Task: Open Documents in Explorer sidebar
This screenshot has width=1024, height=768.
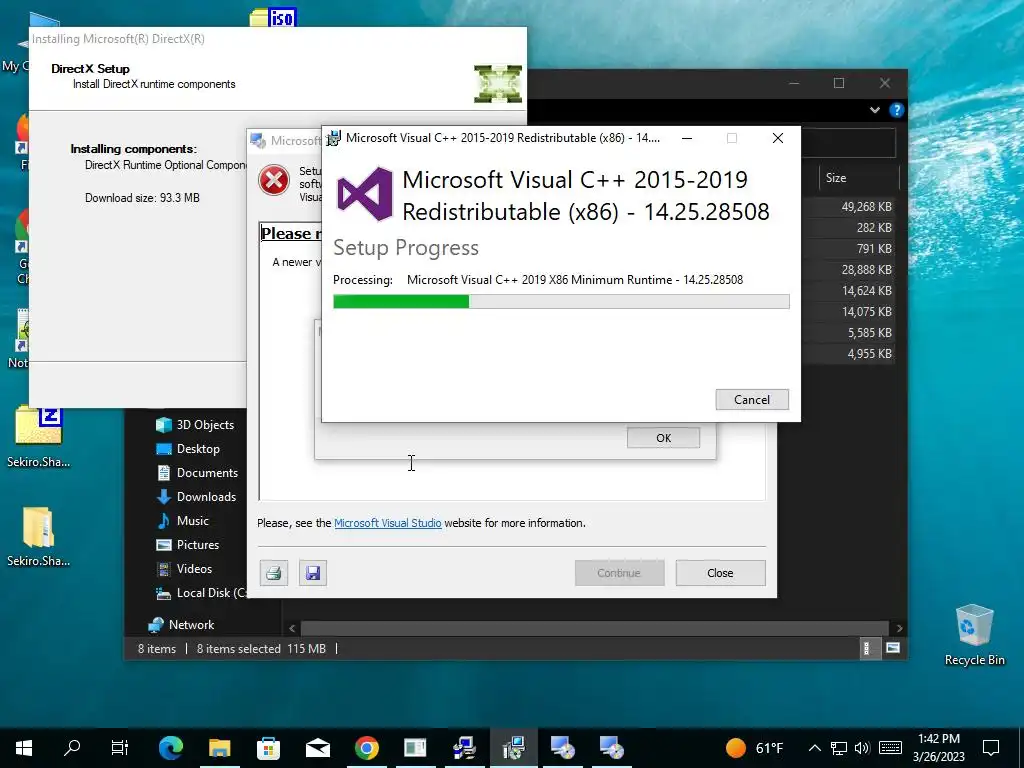Action: click(197, 473)
